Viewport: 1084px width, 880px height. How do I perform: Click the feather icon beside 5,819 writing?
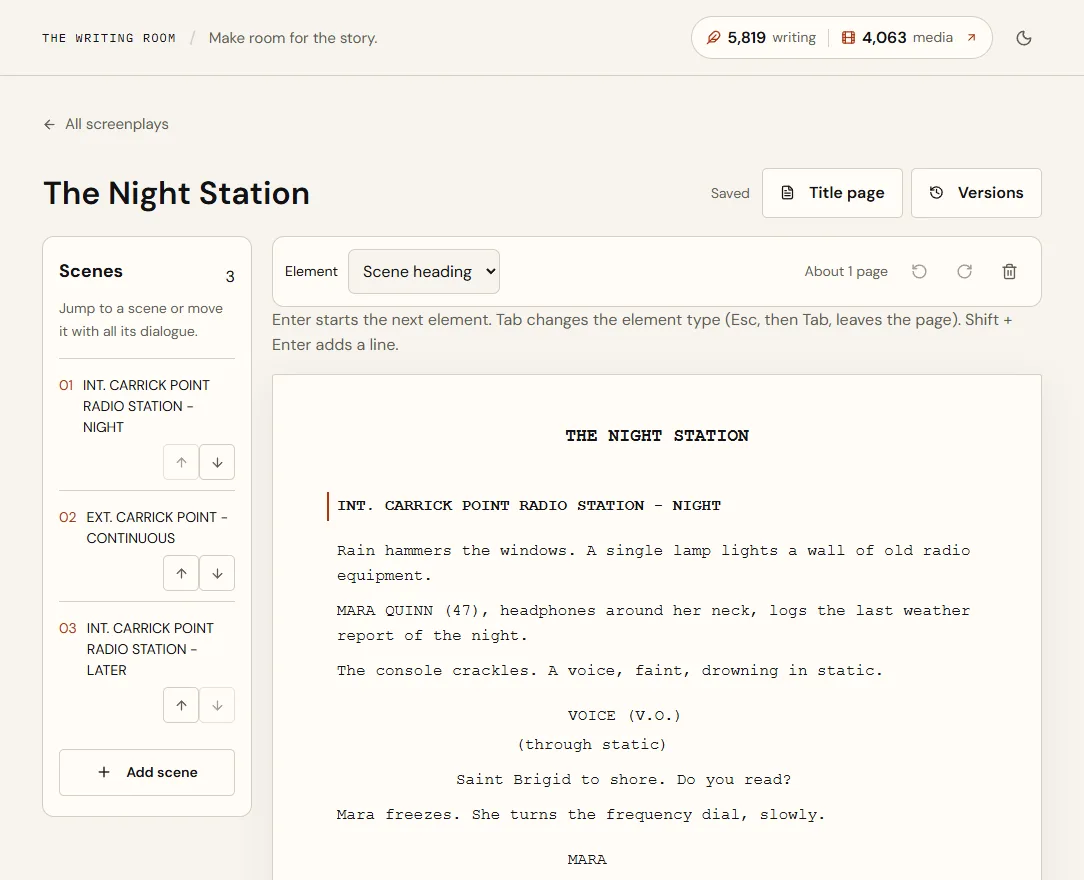713,37
